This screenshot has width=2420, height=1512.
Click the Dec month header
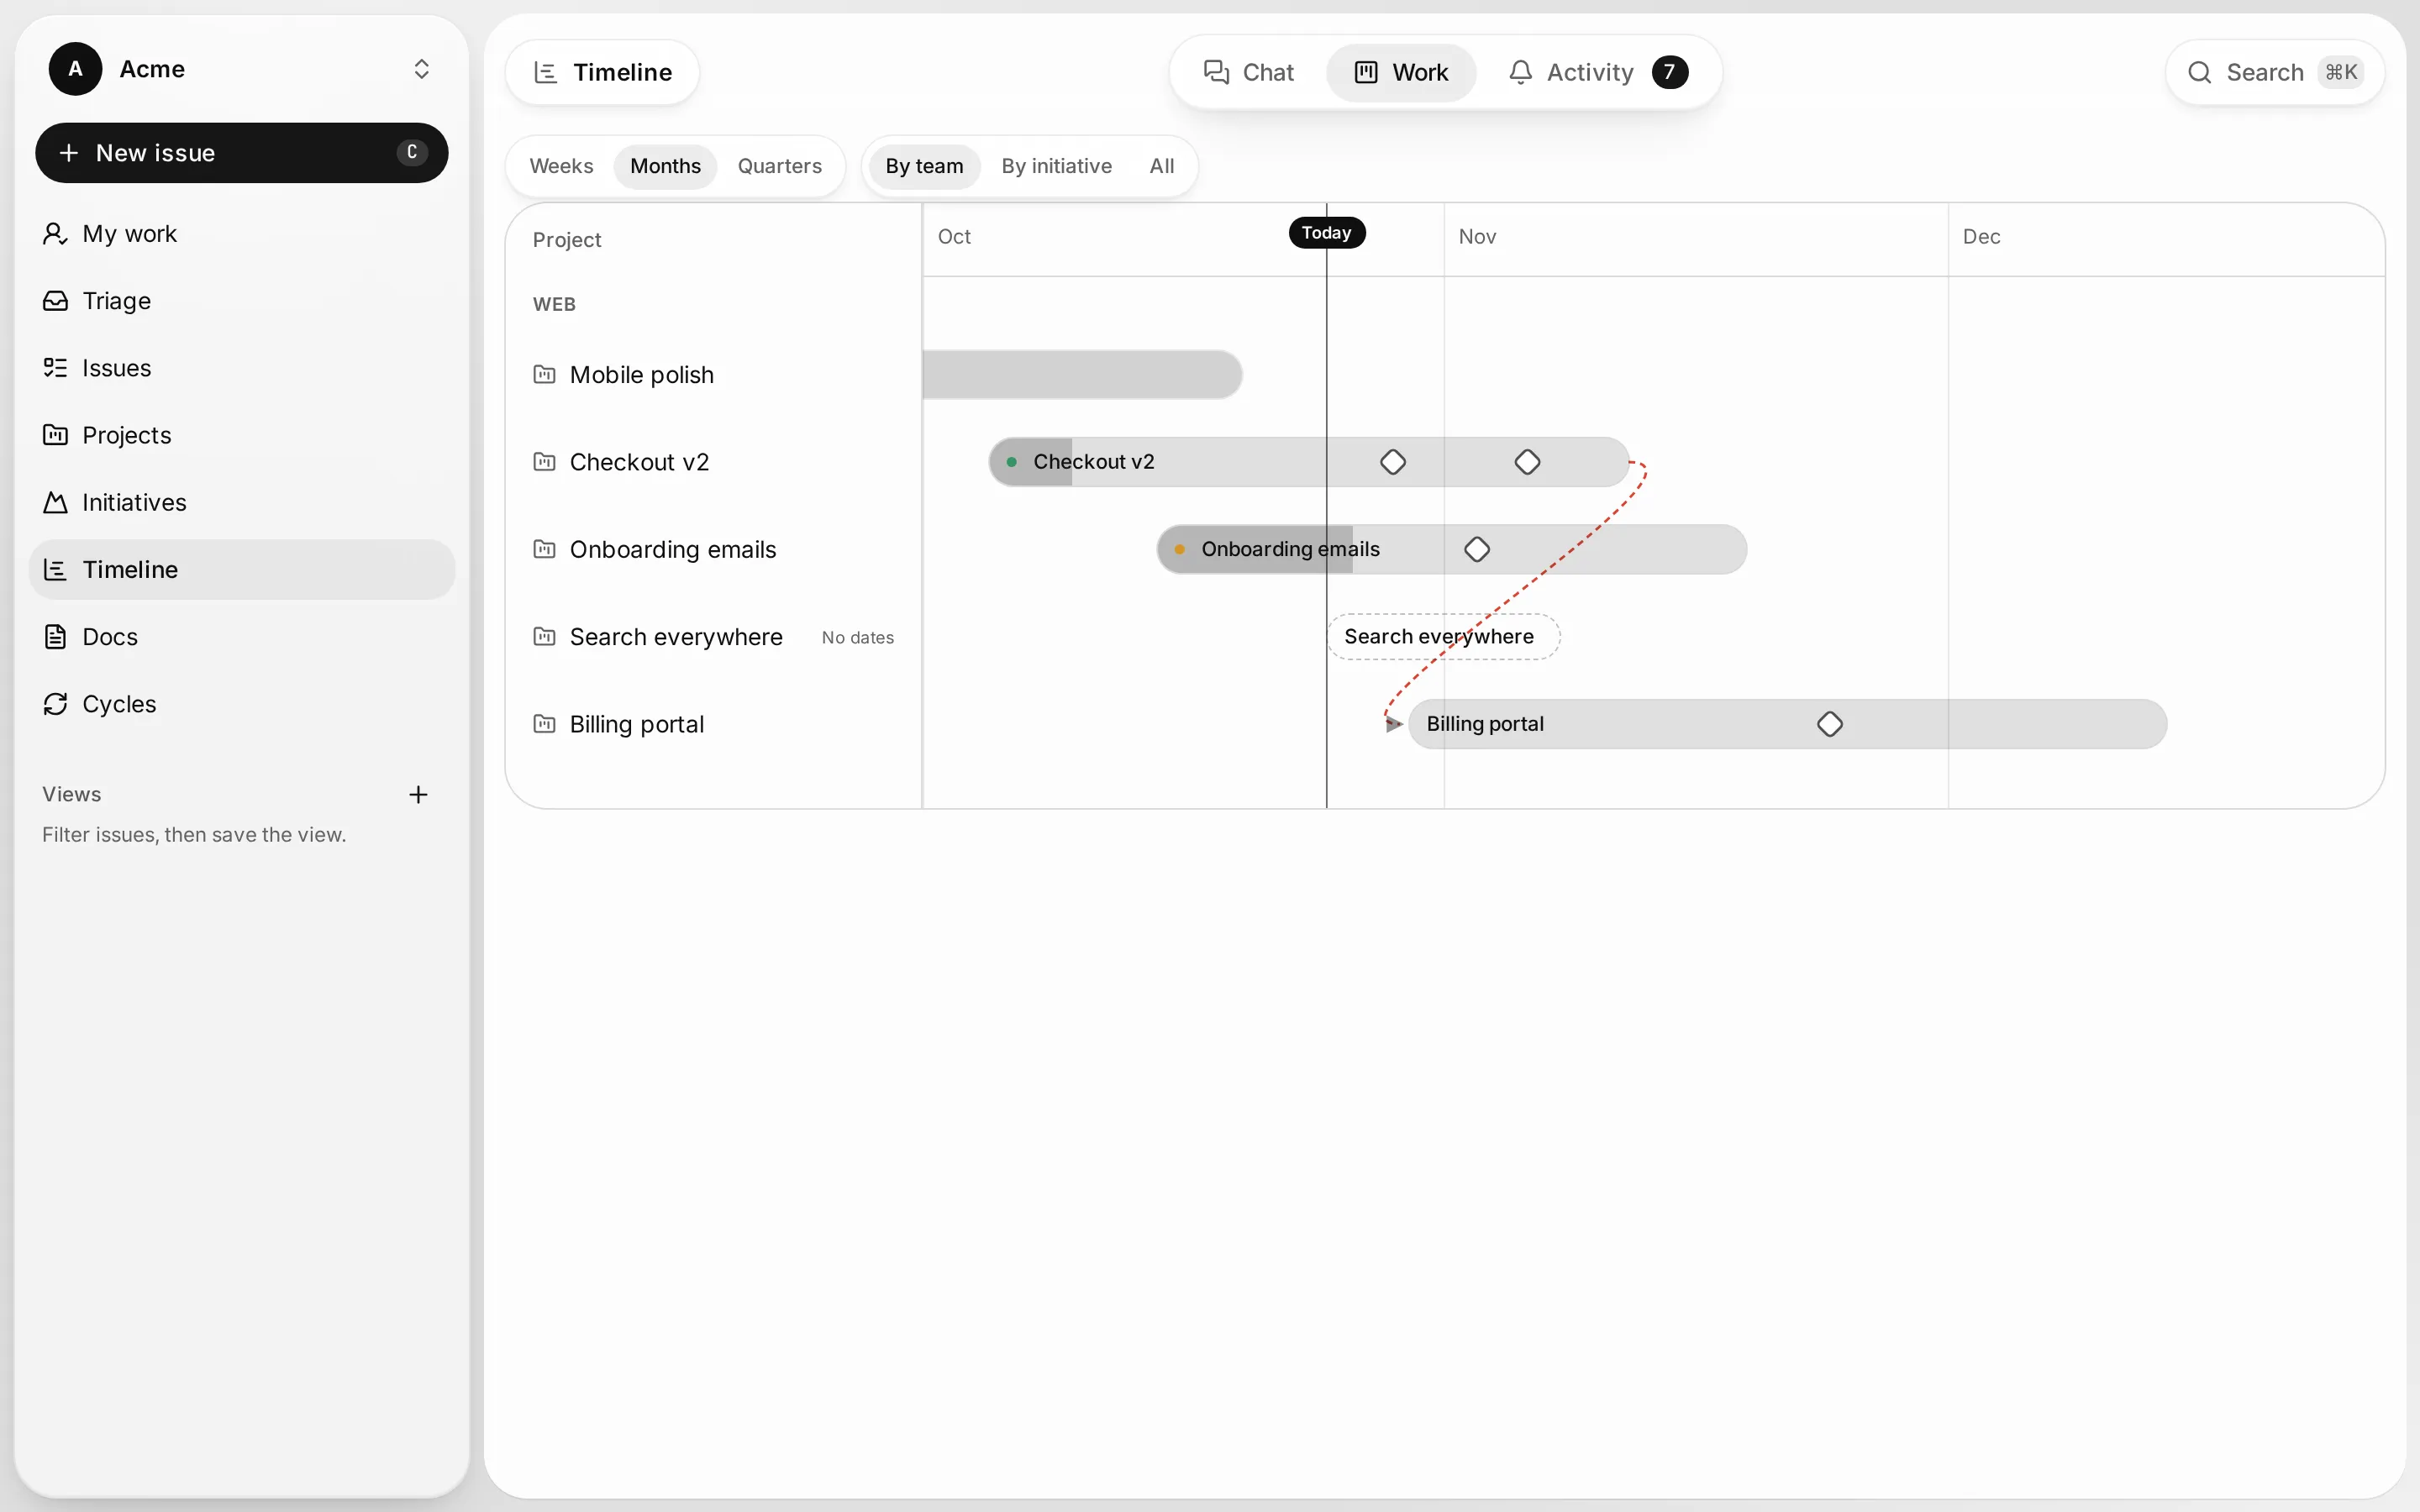tap(1981, 237)
